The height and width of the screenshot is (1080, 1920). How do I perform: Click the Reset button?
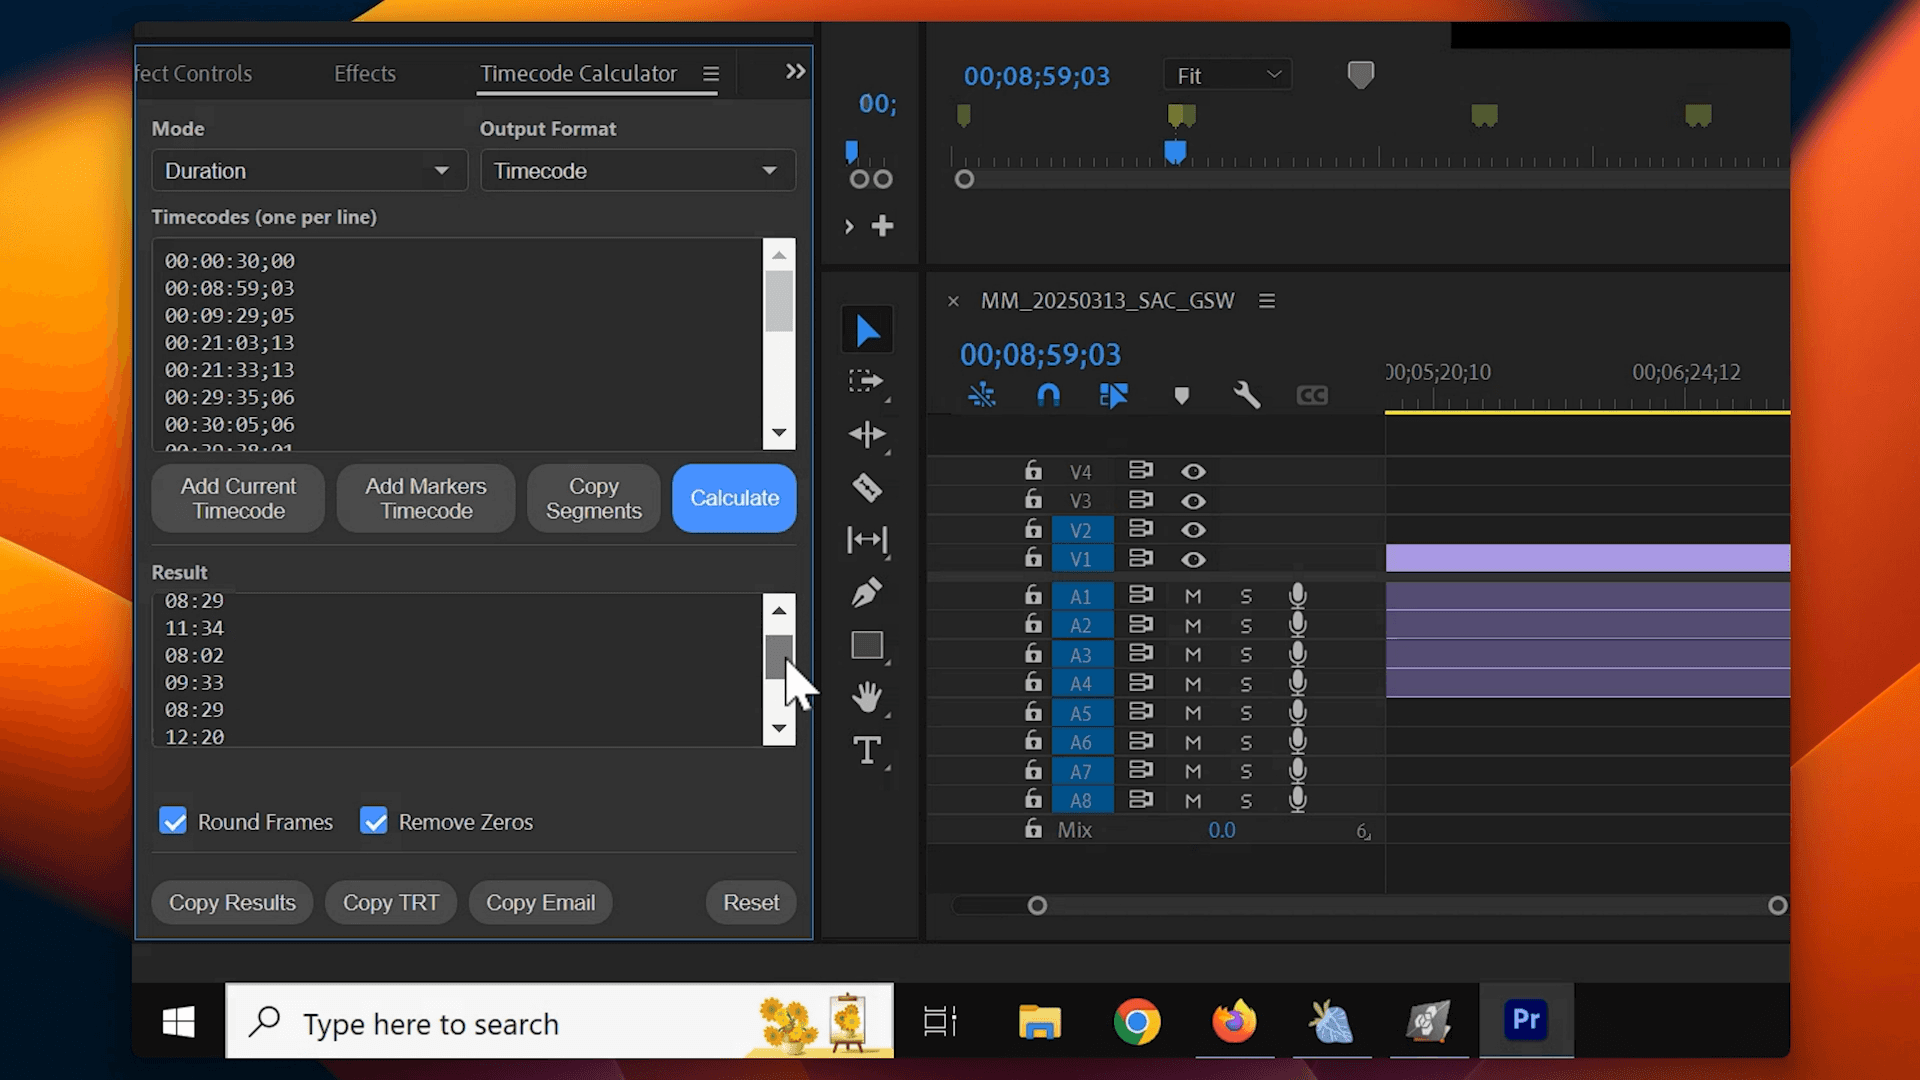click(x=751, y=903)
